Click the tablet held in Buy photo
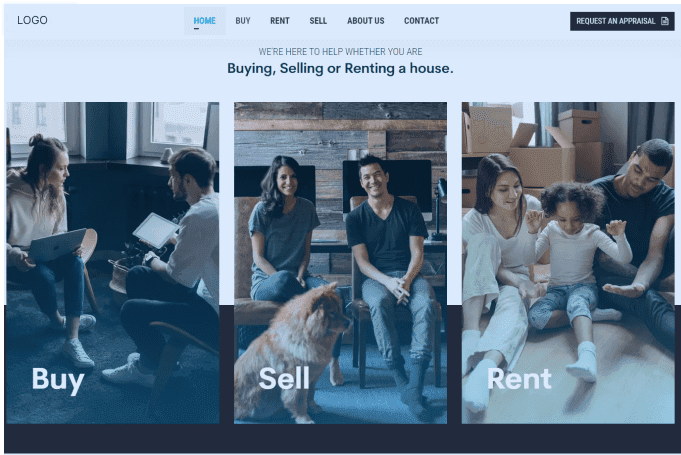The width and height of the screenshot is (681, 455). point(156,230)
